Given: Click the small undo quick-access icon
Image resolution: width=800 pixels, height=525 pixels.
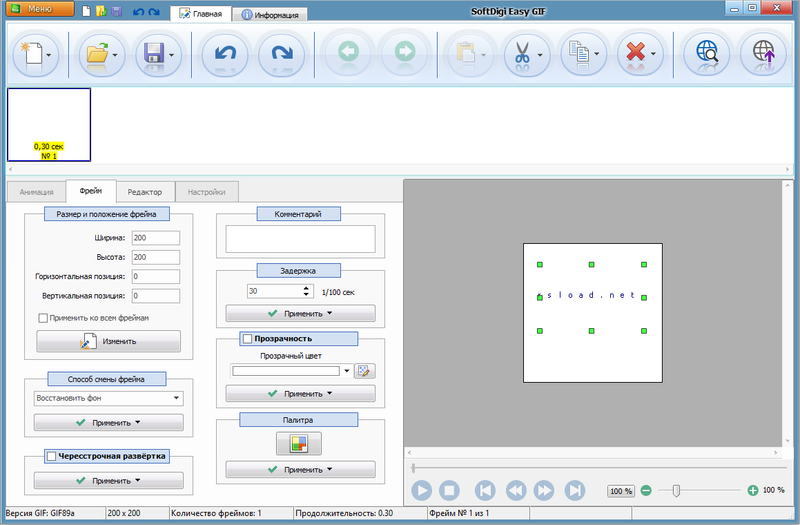Looking at the screenshot, I should tap(138, 11).
